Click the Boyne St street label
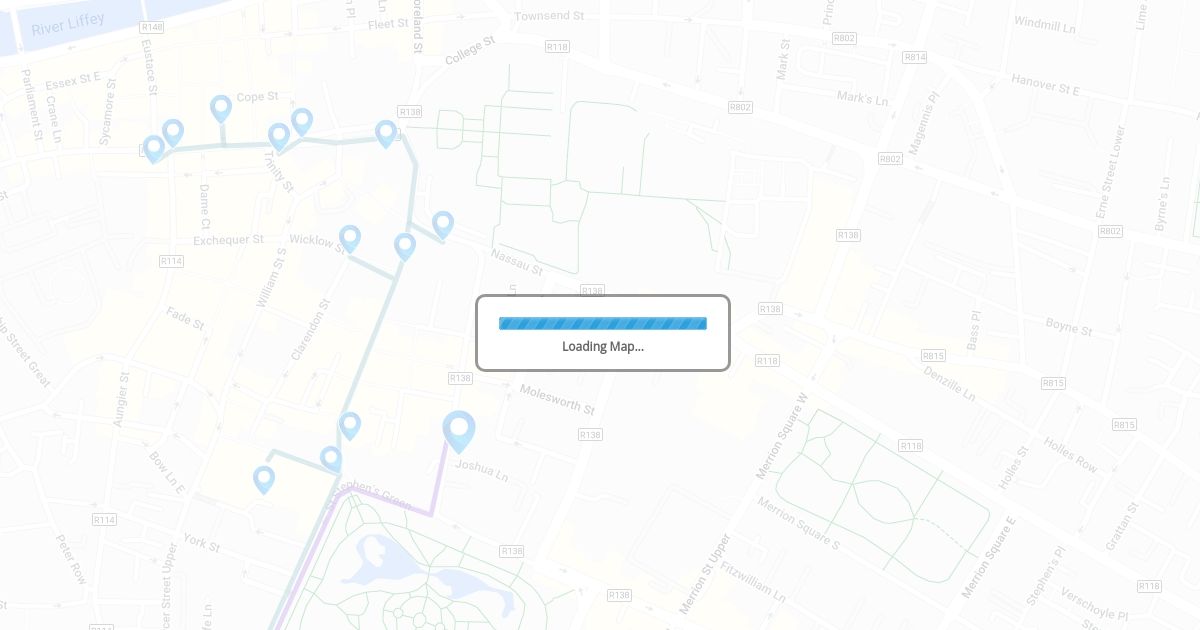Image resolution: width=1200 pixels, height=630 pixels. click(1069, 326)
